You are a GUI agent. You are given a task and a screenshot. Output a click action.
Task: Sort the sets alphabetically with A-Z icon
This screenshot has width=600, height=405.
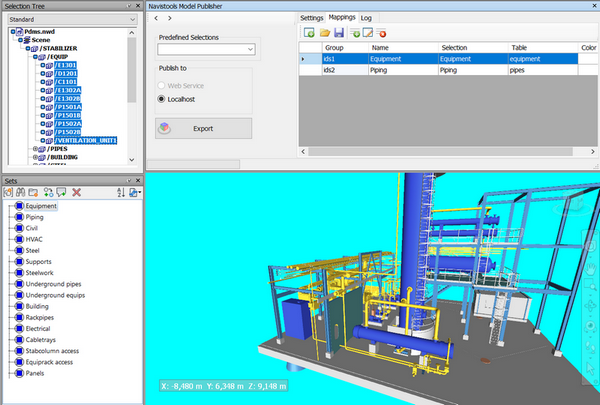click(120, 191)
